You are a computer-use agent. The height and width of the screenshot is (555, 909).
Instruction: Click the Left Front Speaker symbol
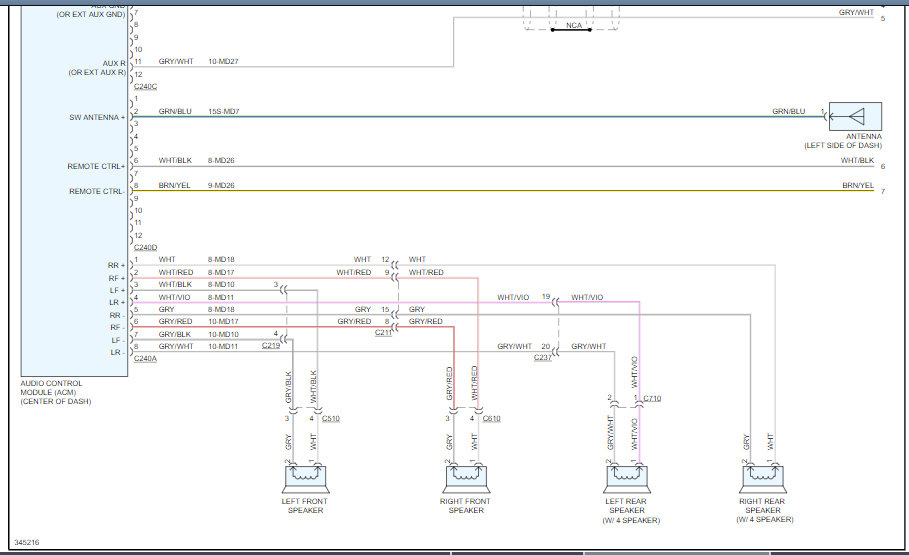pyautogui.click(x=301, y=477)
